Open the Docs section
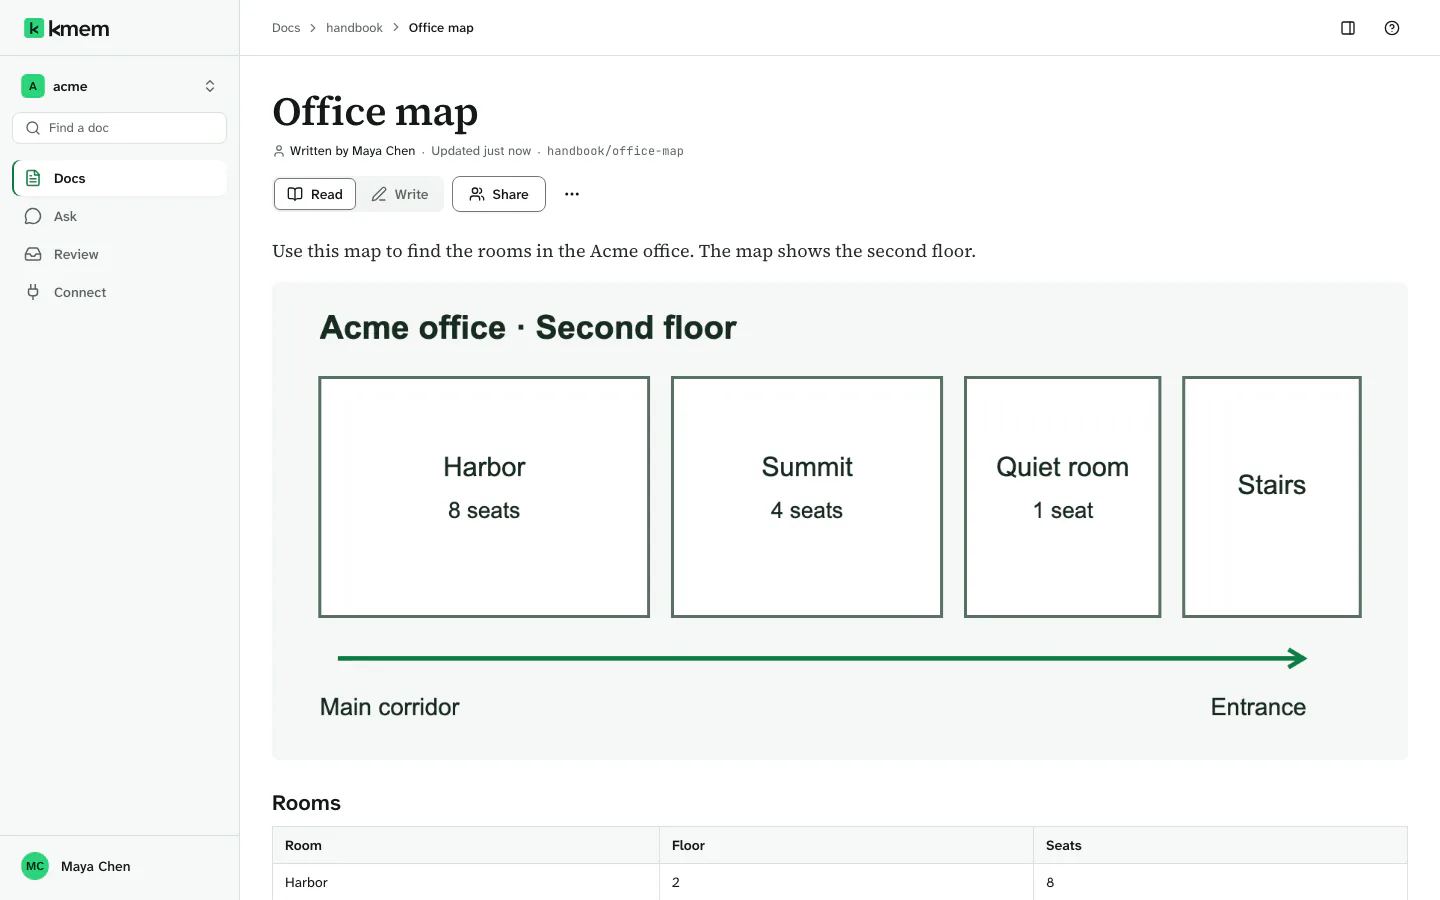The image size is (1440, 900). click(120, 178)
